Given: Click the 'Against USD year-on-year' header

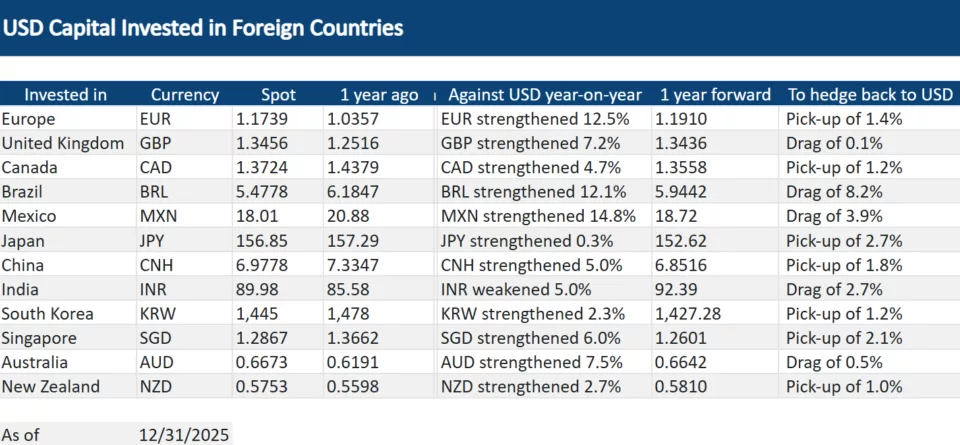Looking at the screenshot, I should click(x=544, y=95).
